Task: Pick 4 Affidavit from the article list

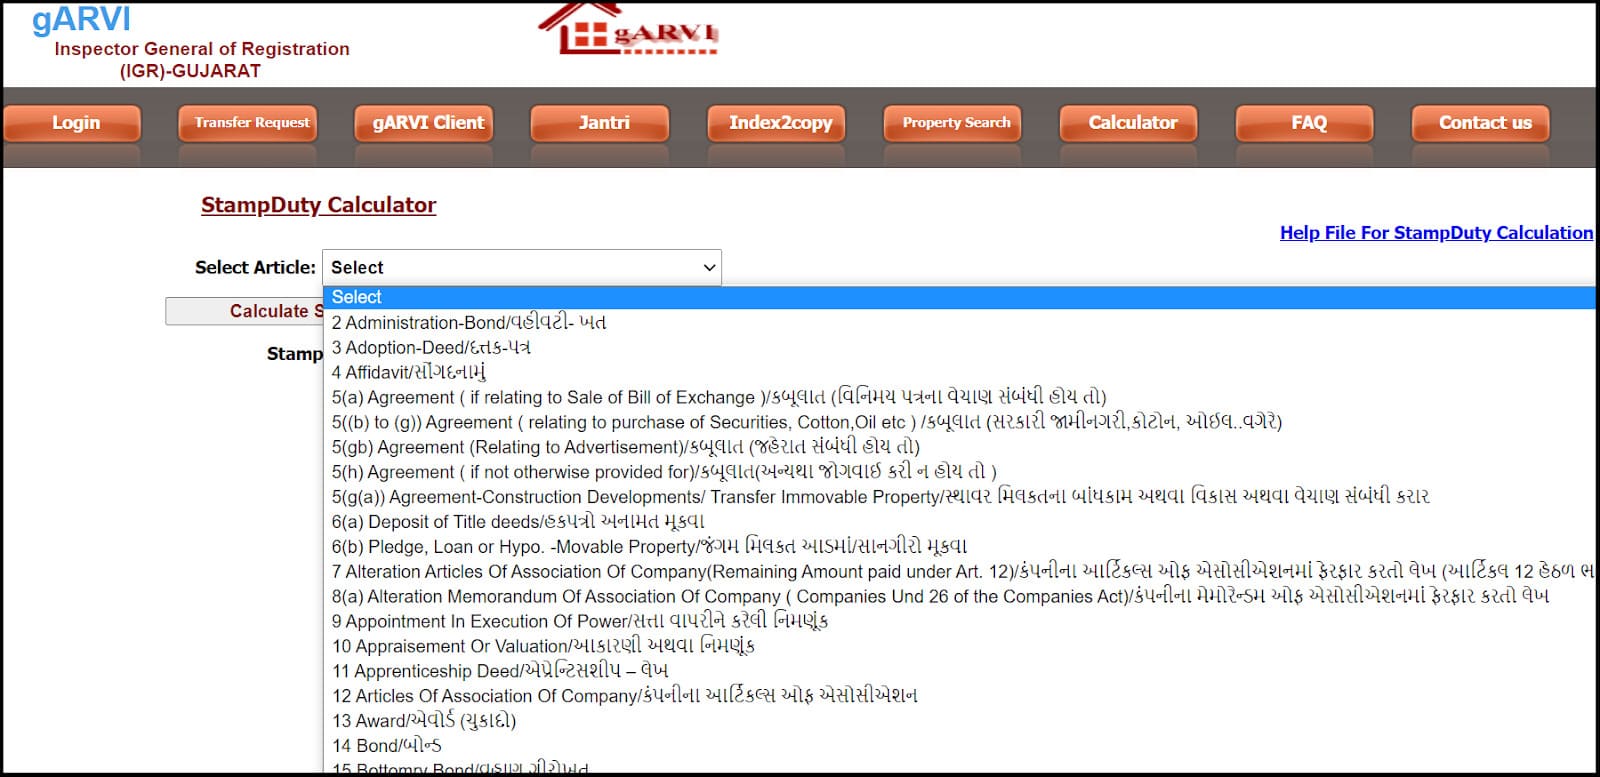Action: click(408, 373)
